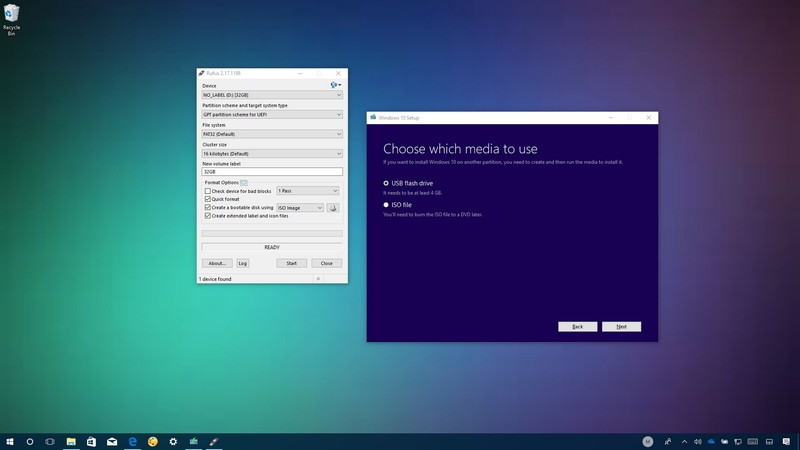Open the Windows Start menu
This screenshot has height=450, width=800.
10,441
